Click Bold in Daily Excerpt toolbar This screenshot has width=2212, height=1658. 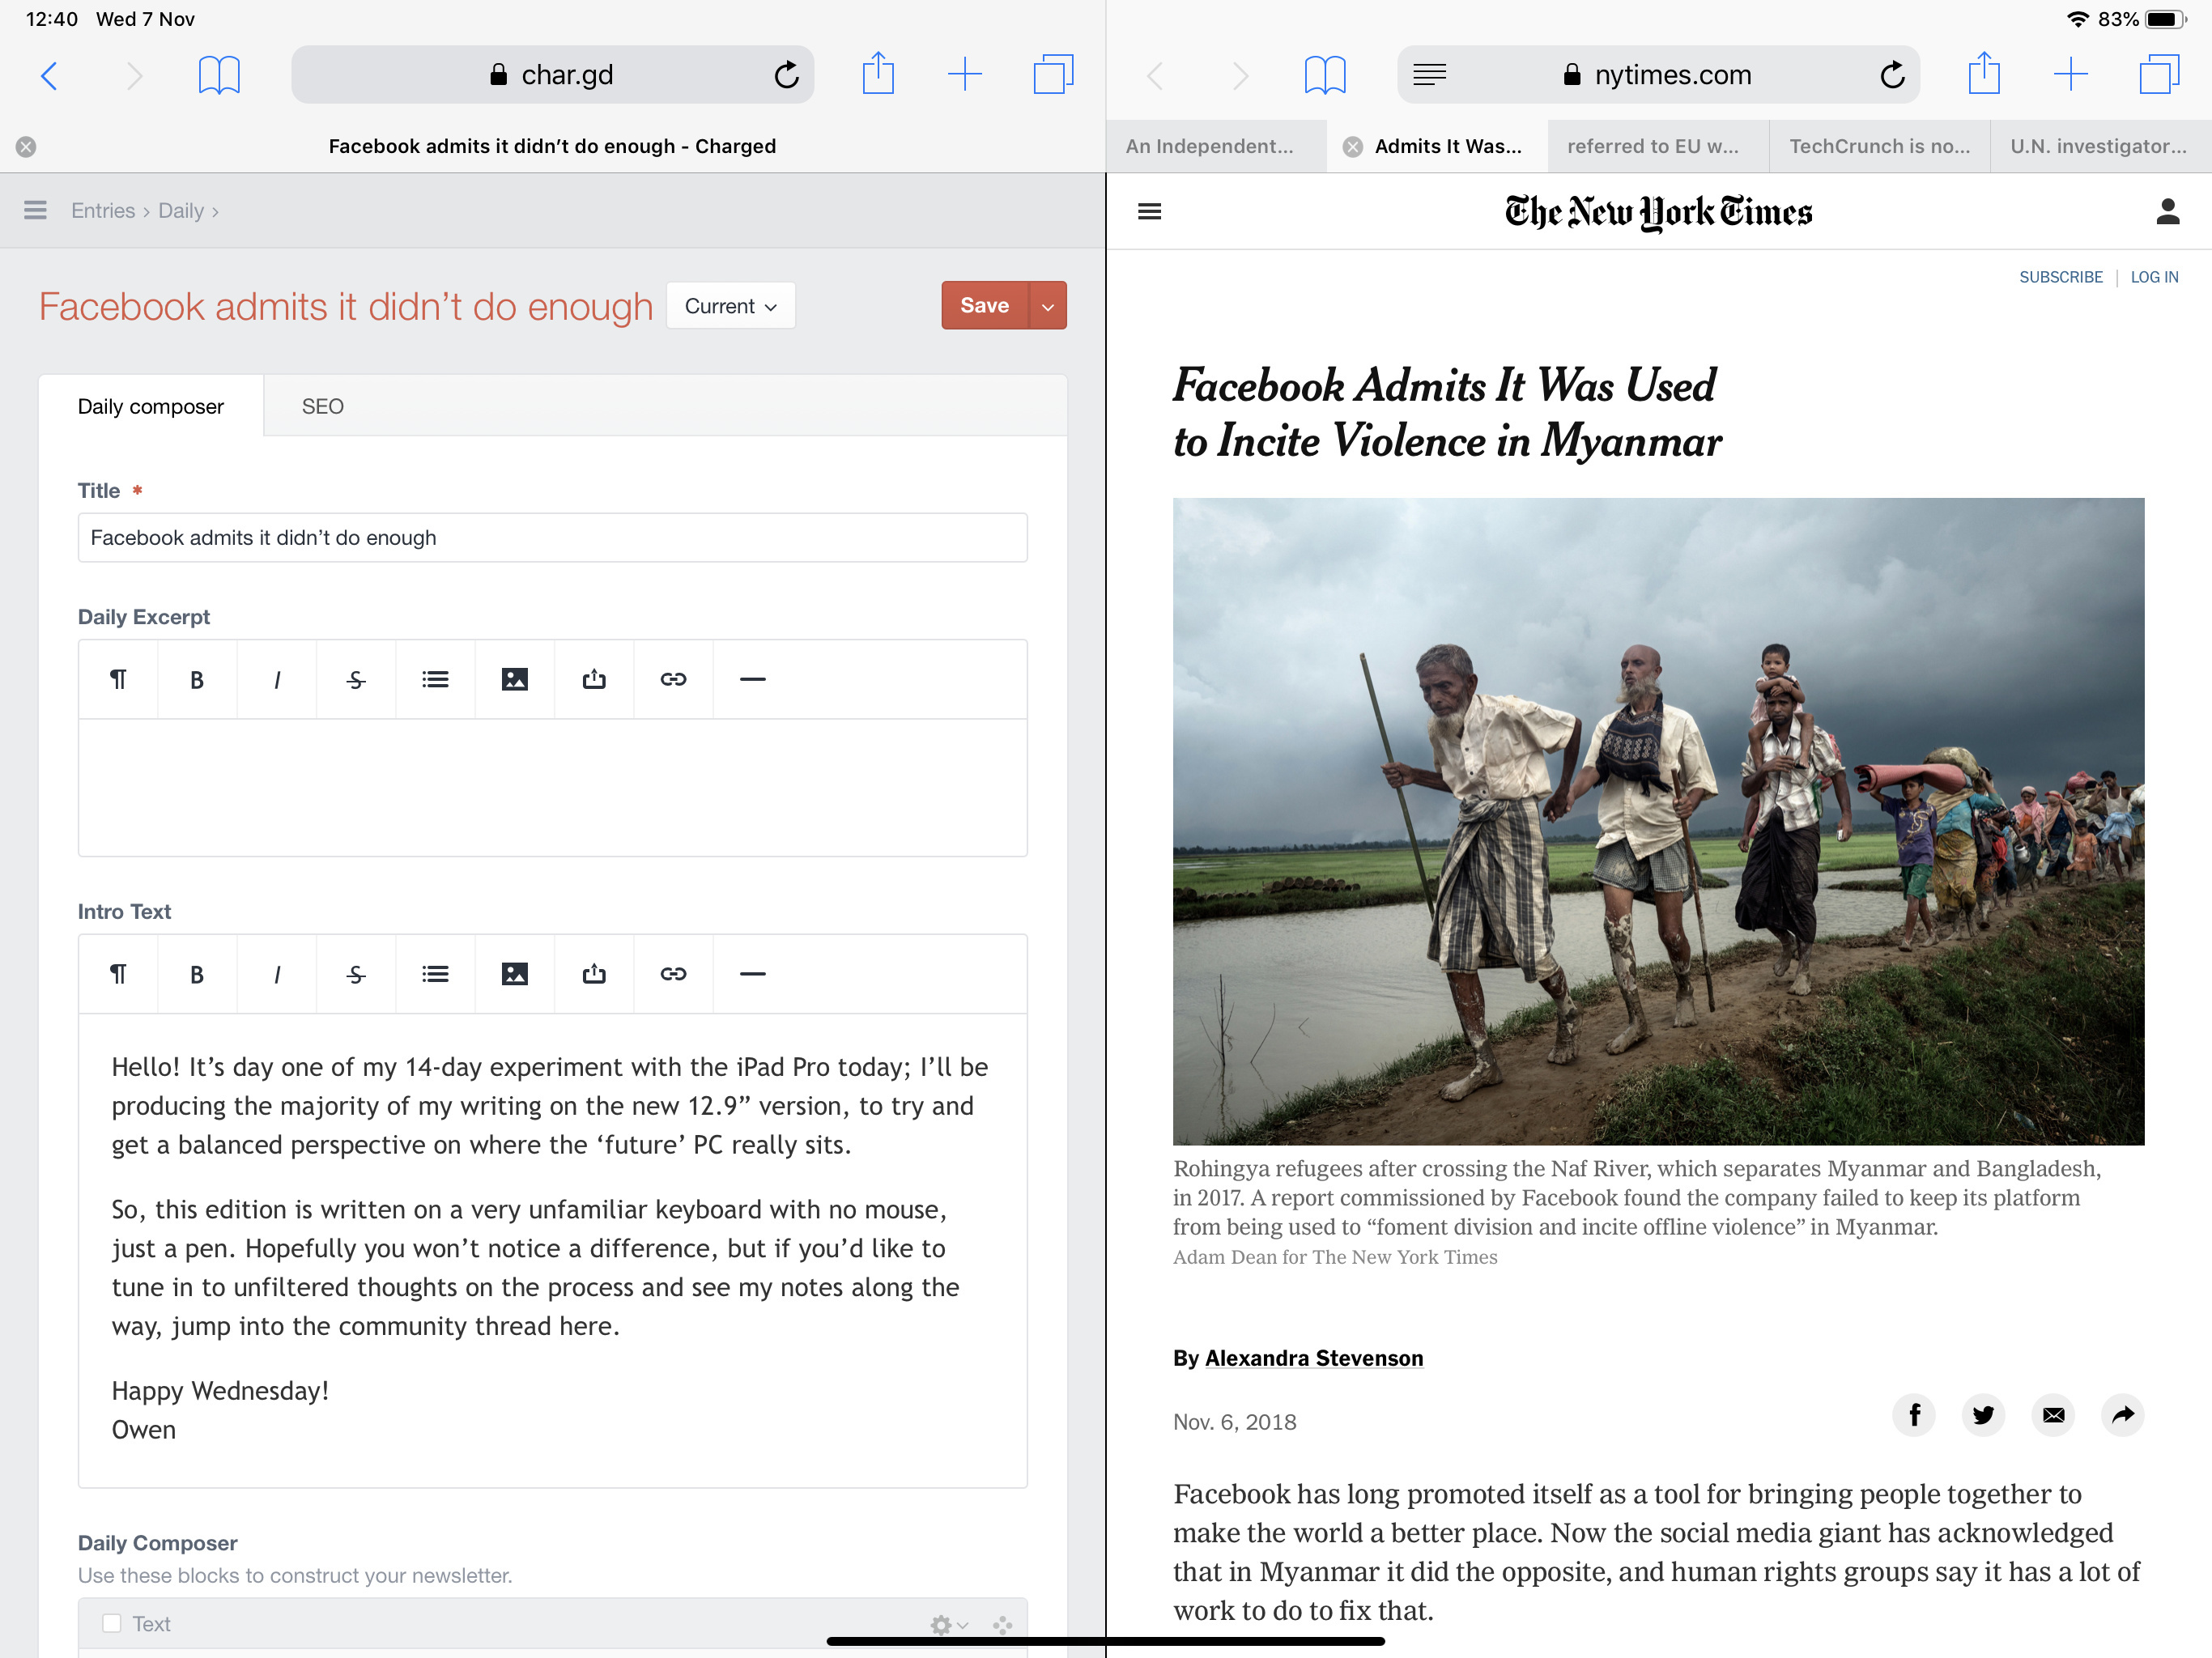click(197, 680)
